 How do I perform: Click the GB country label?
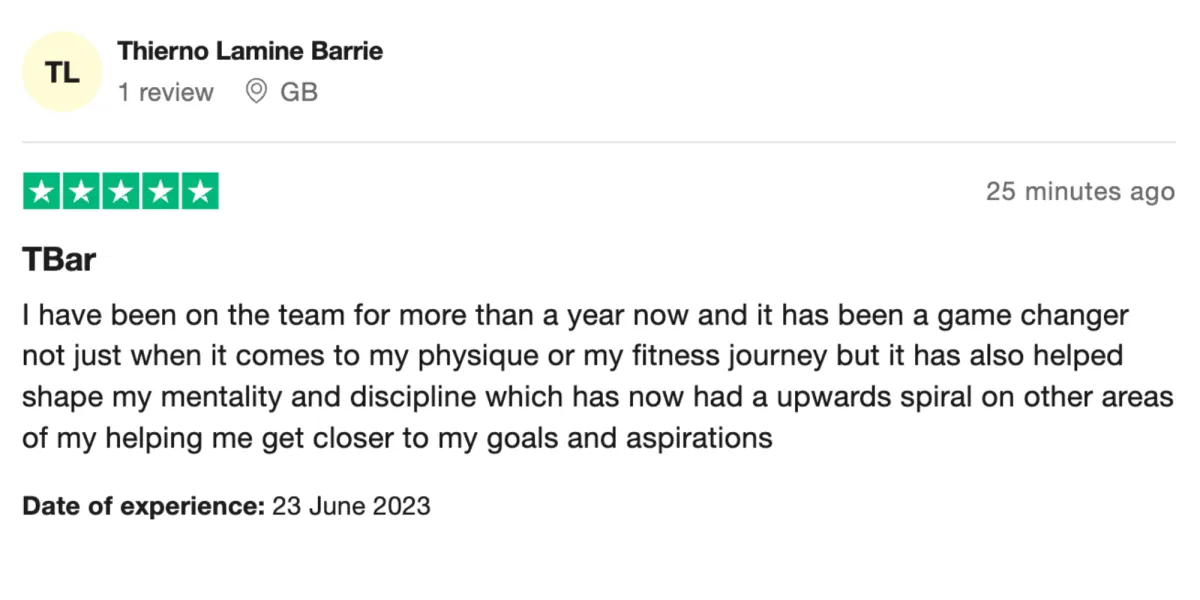(x=299, y=92)
